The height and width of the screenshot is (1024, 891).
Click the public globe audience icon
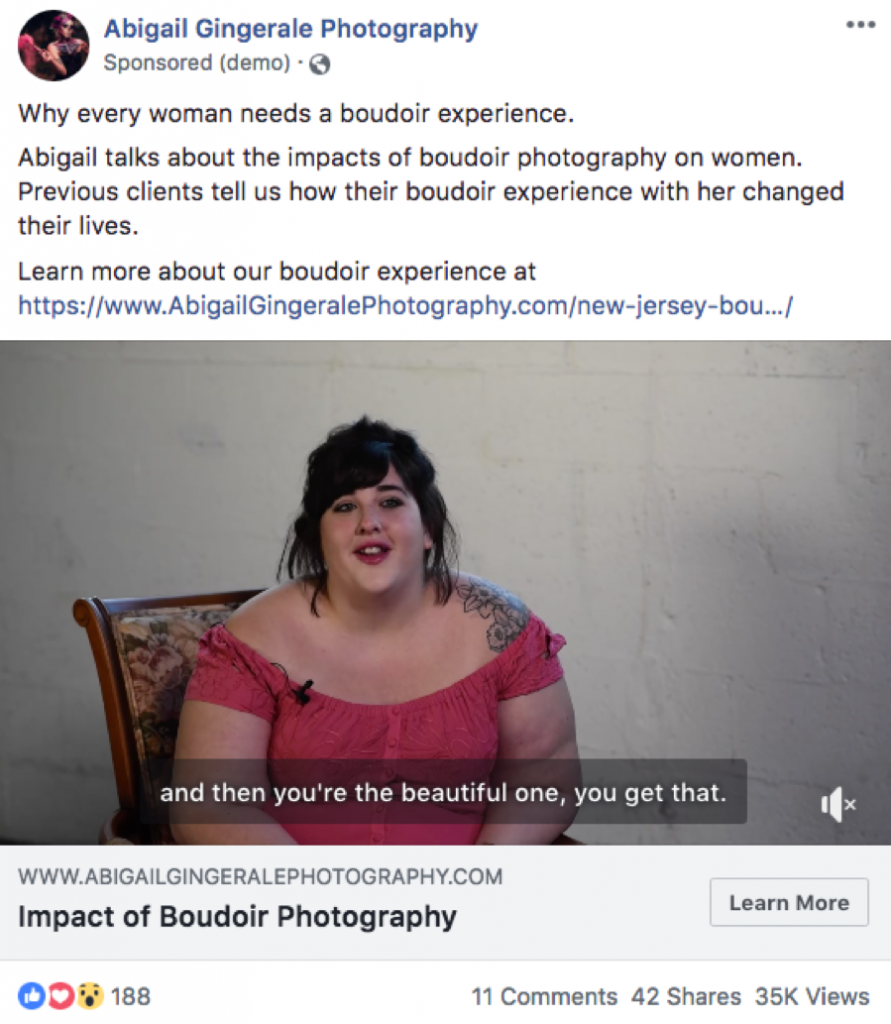319,64
